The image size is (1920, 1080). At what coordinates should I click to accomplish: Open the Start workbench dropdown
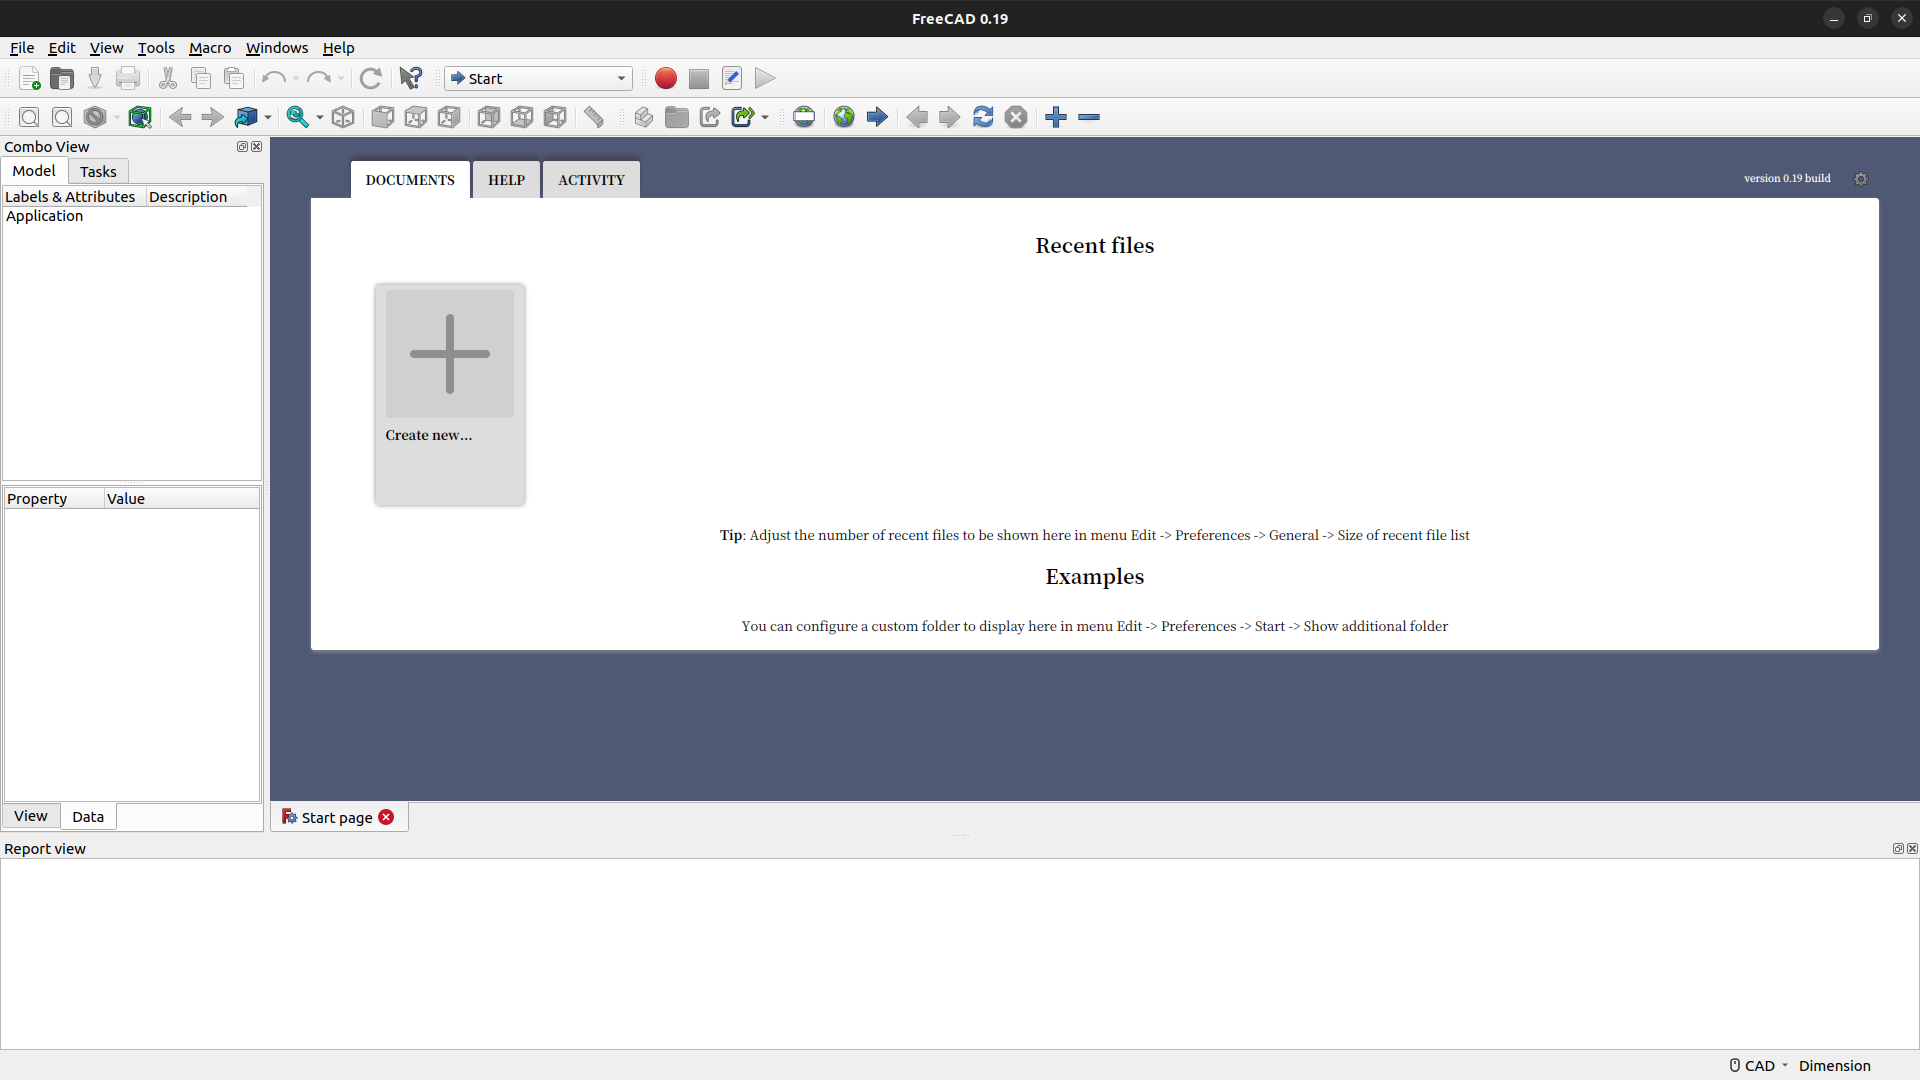pos(538,78)
